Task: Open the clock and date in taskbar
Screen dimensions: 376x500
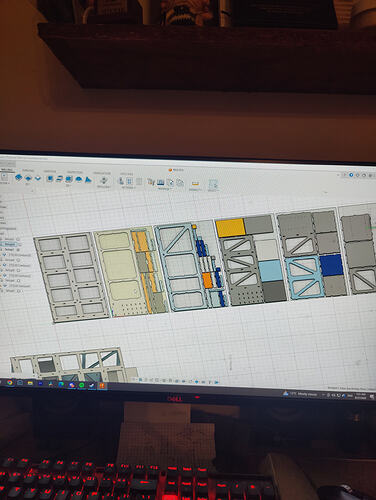Action: tap(361, 396)
